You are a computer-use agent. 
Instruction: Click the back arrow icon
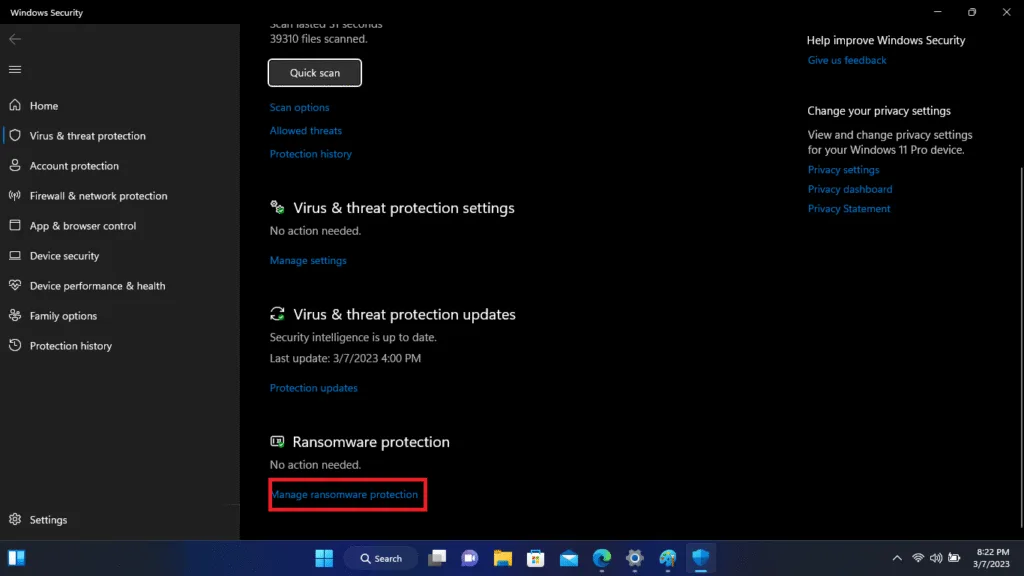(x=15, y=39)
